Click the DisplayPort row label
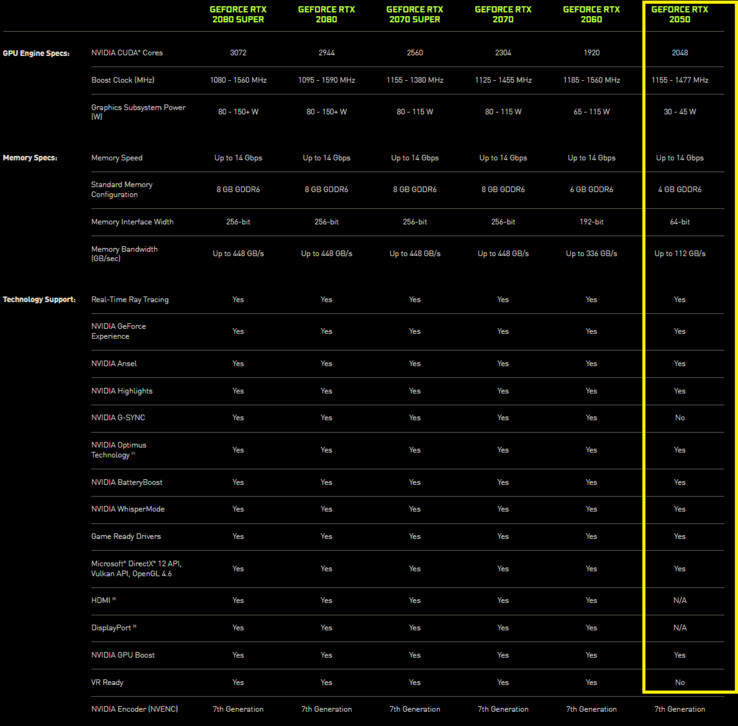 (114, 628)
